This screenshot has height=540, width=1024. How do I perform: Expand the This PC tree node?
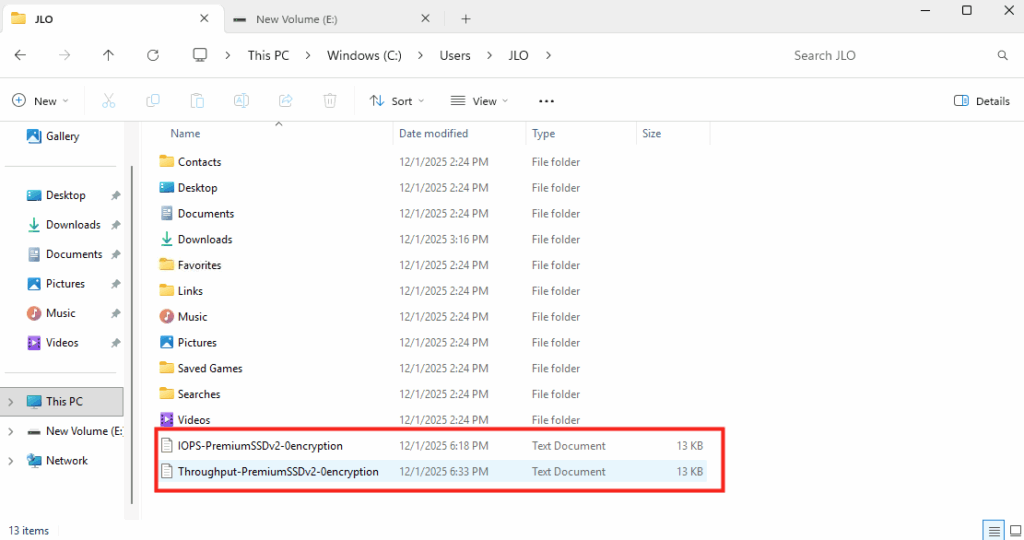point(11,402)
